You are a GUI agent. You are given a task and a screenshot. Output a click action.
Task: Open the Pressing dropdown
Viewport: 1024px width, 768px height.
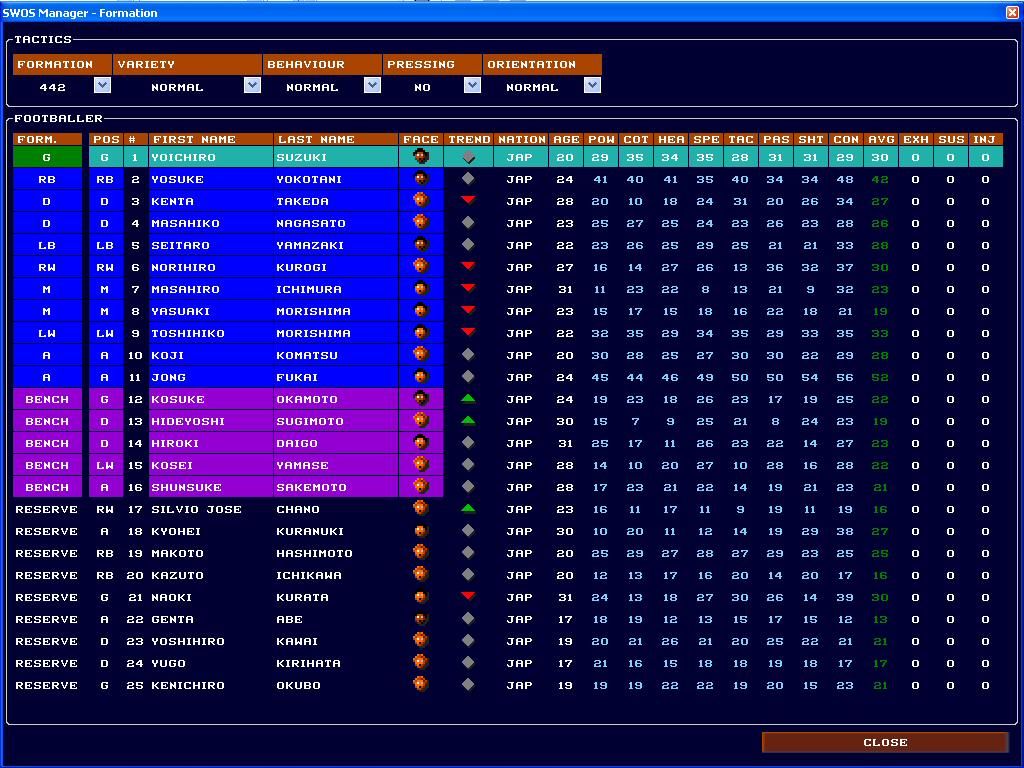tap(472, 86)
